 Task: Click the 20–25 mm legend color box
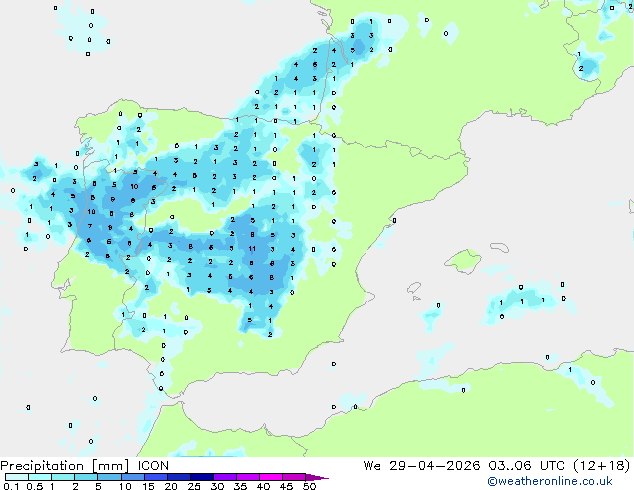pyautogui.click(x=178, y=477)
